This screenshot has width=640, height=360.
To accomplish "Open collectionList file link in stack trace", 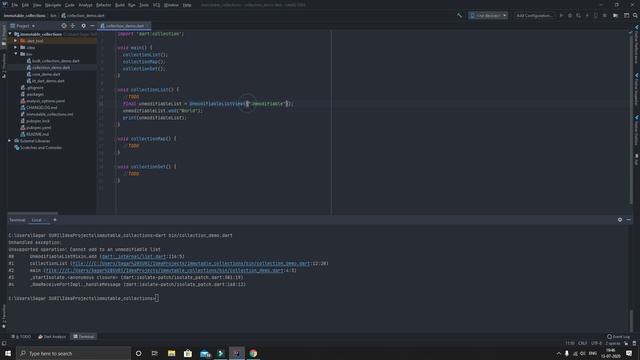I will [x=191, y=263].
